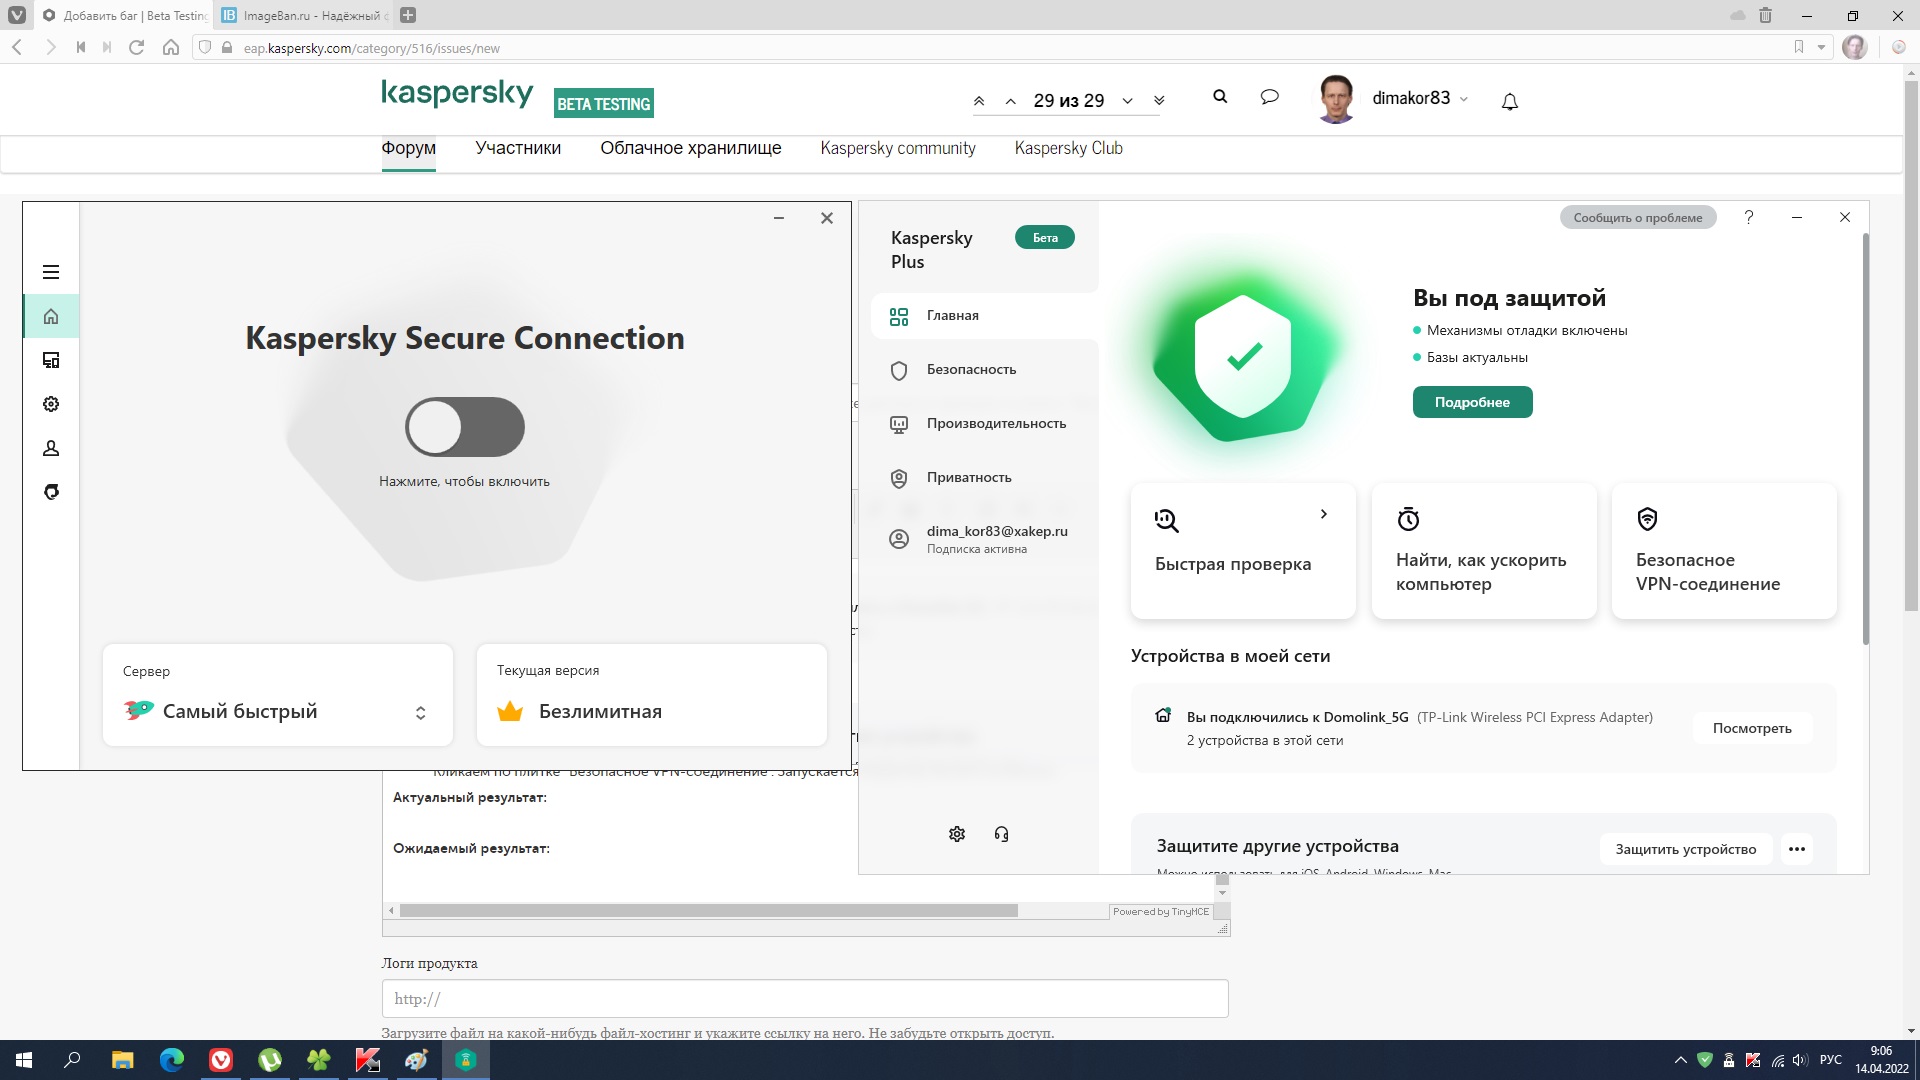
Task: Open Vivaldi browser from taskbar
Action: [221, 1060]
